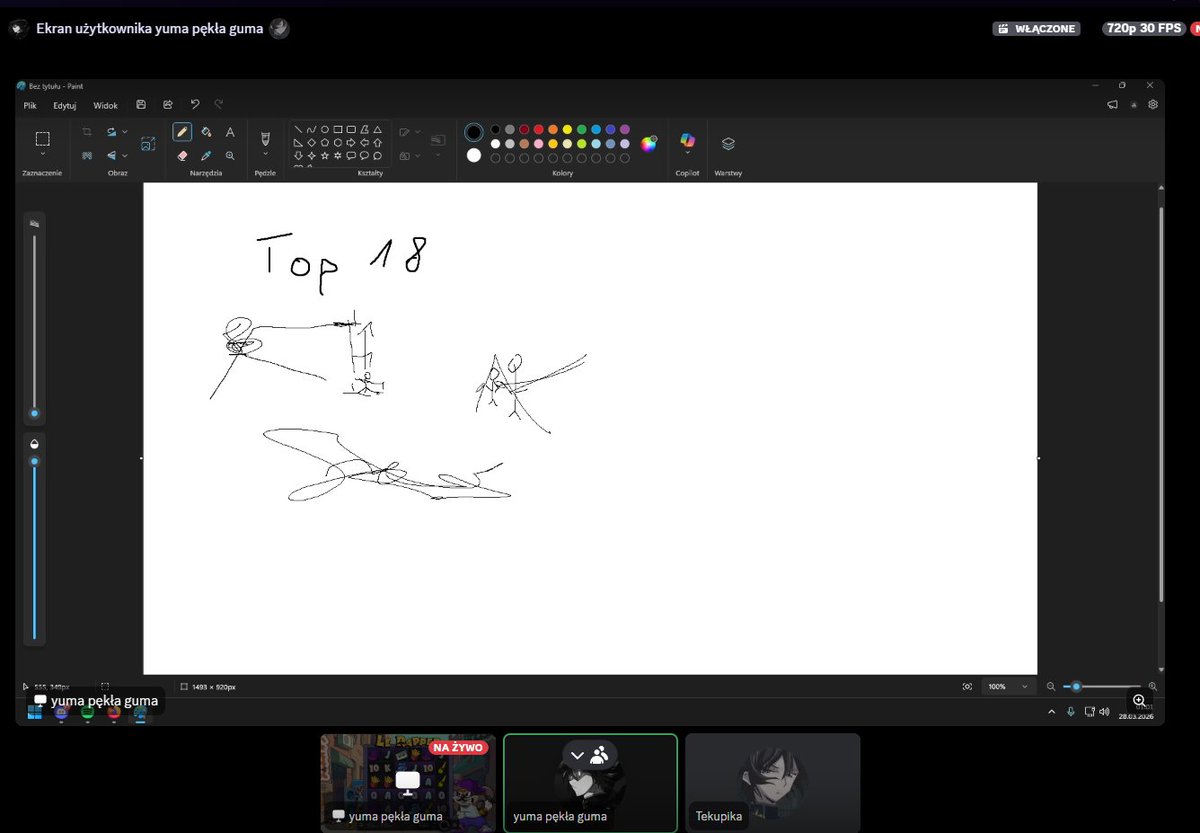The width and height of the screenshot is (1200, 833).
Task: Choose the Fill bucket tool
Action: (x=206, y=132)
